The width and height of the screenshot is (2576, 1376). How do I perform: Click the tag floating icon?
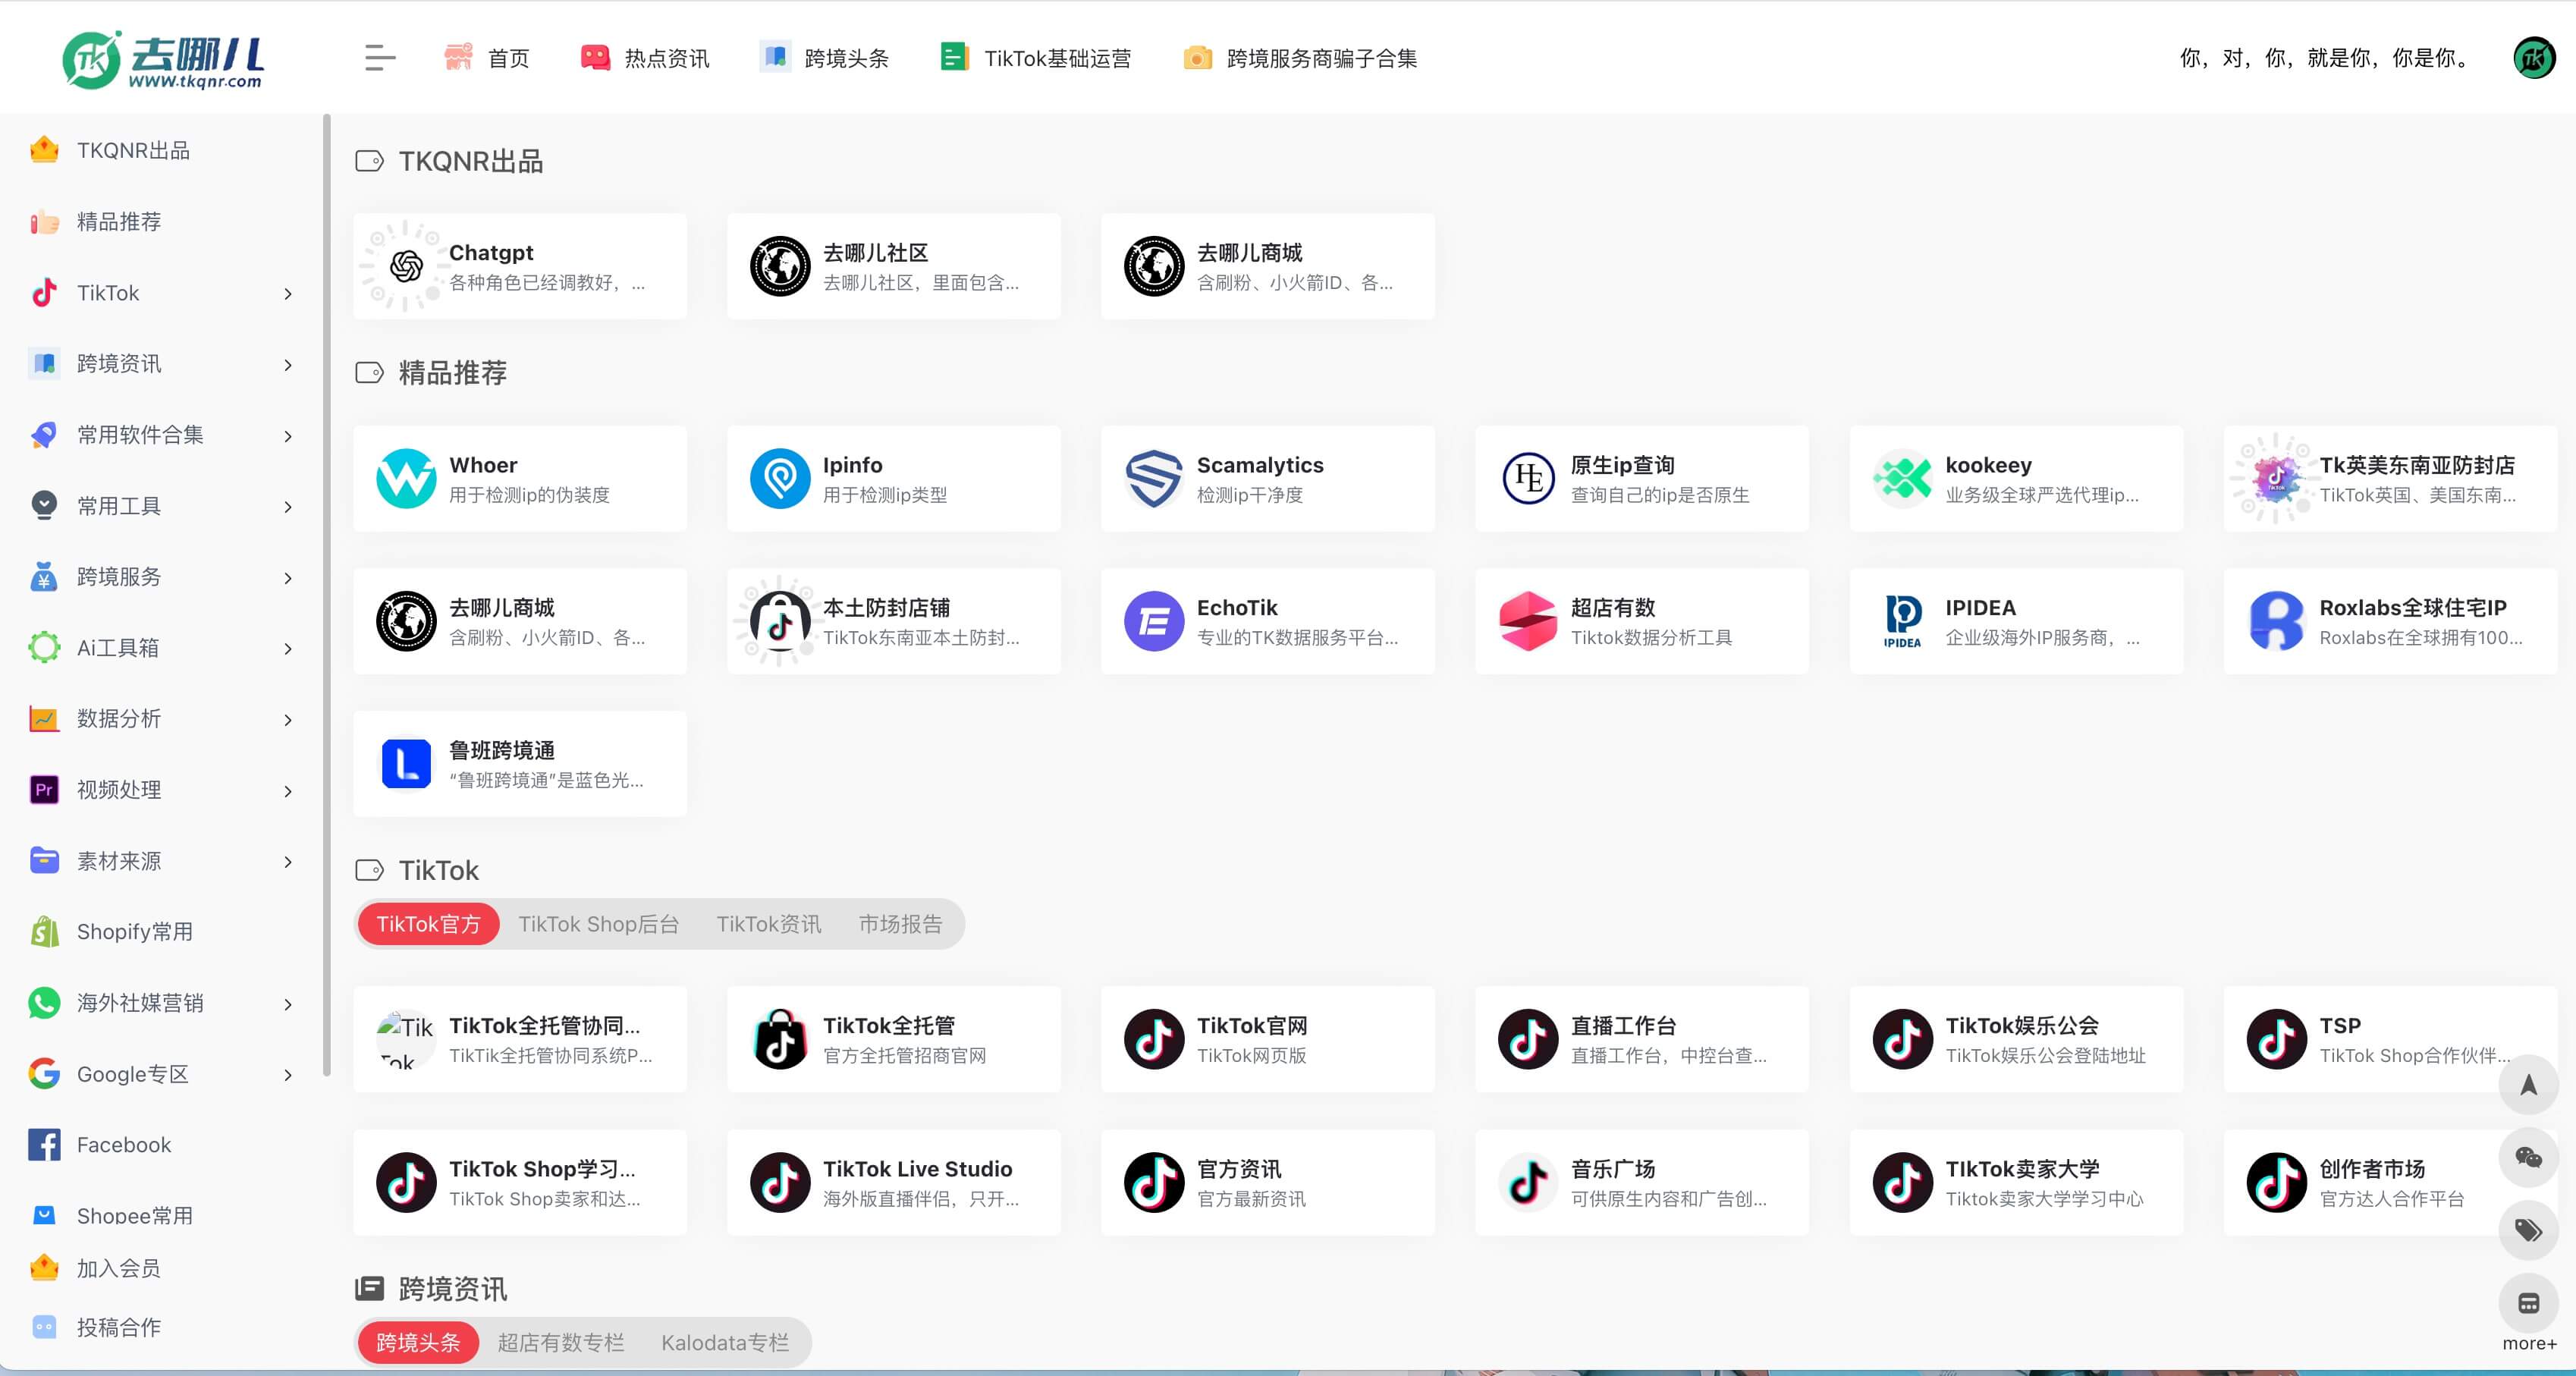[2528, 1230]
